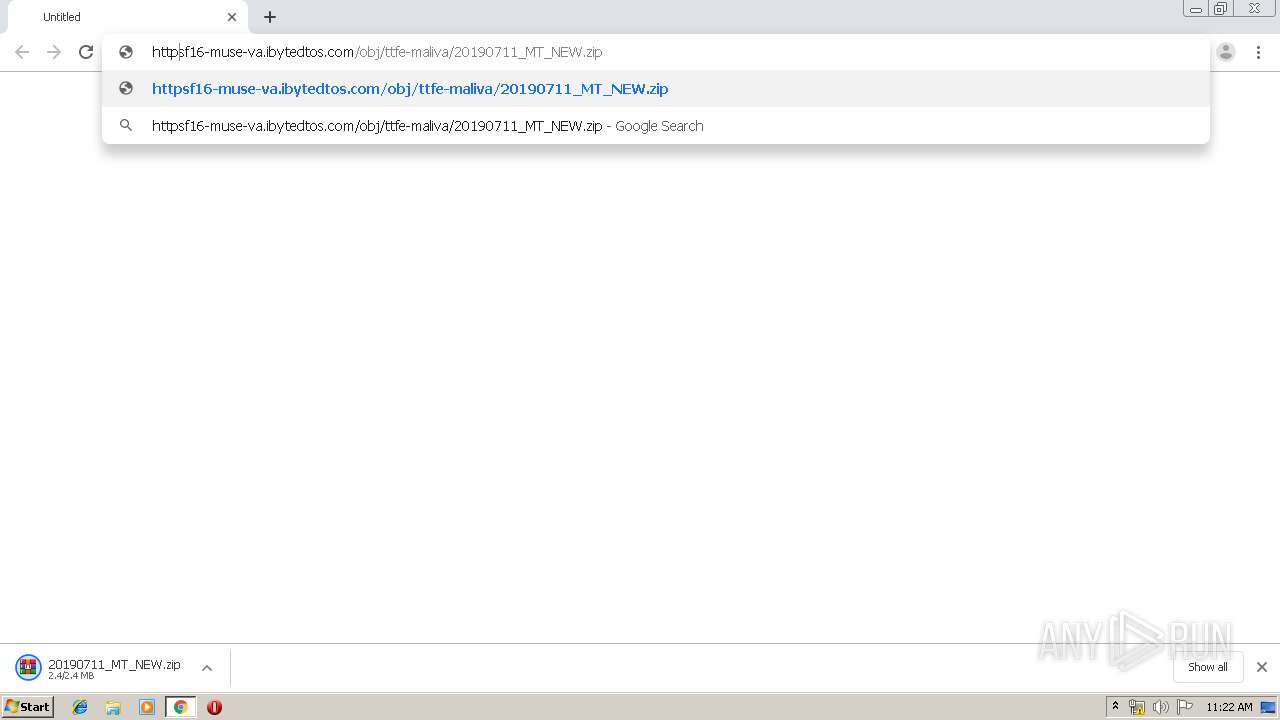Click the Action Center flag icon
The width and height of the screenshot is (1280, 720).
pyautogui.click(x=1185, y=707)
